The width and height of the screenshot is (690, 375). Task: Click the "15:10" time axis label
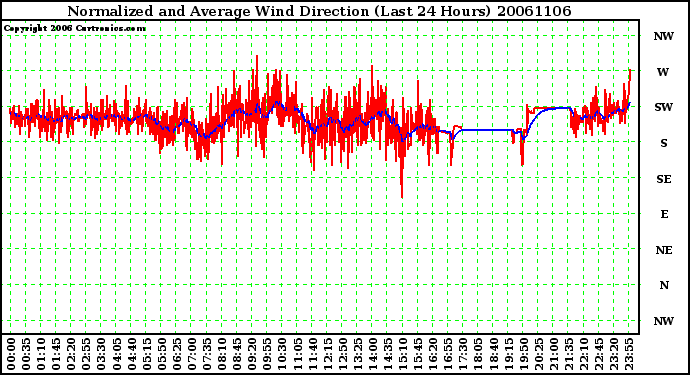(x=403, y=354)
